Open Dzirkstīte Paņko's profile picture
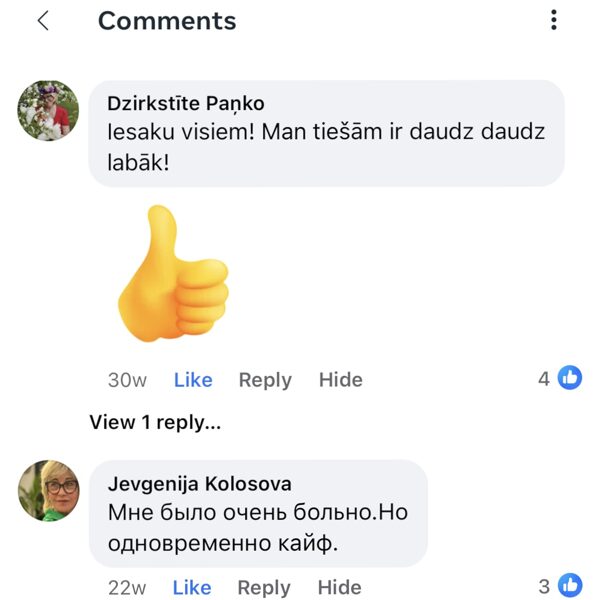Screen dimensions: 600x600 [48, 110]
